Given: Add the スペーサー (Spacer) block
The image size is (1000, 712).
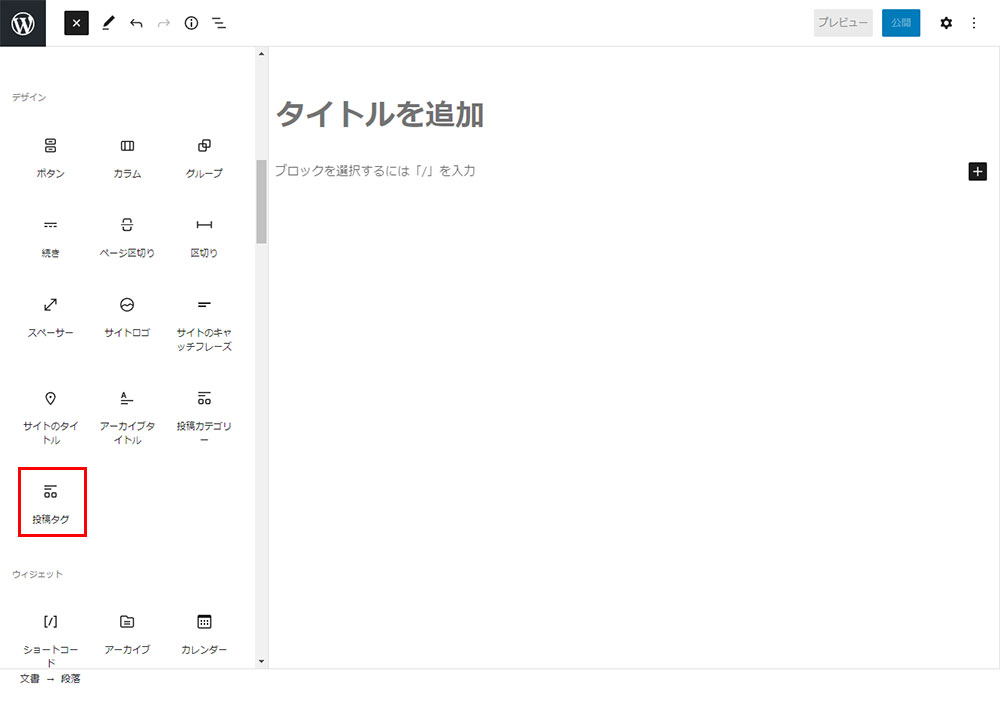Looking at the screenshot, I should click(50, 316).
